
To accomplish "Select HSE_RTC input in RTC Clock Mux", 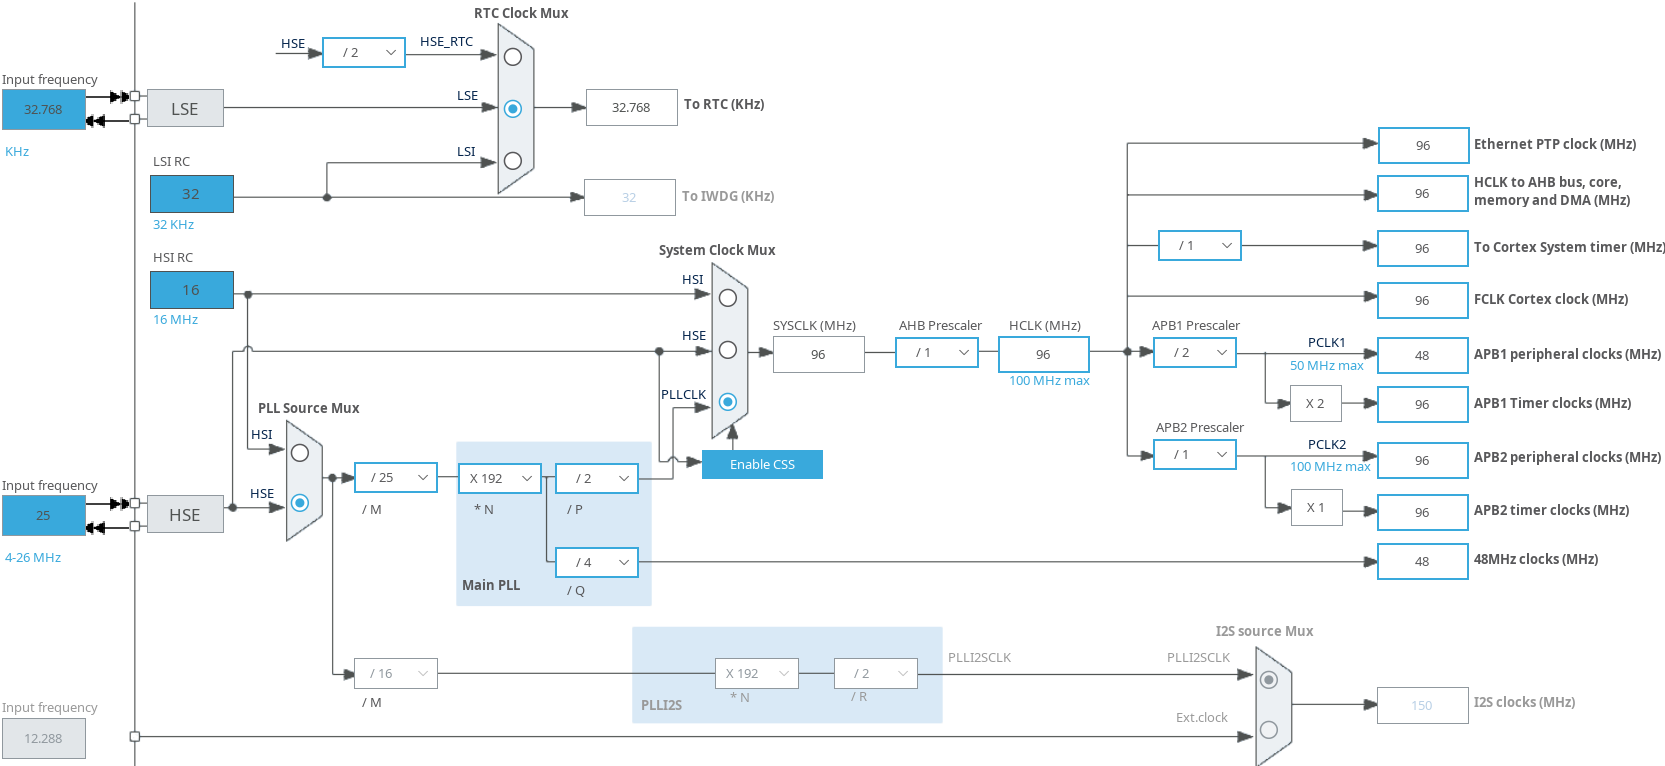I will point(513,57).
